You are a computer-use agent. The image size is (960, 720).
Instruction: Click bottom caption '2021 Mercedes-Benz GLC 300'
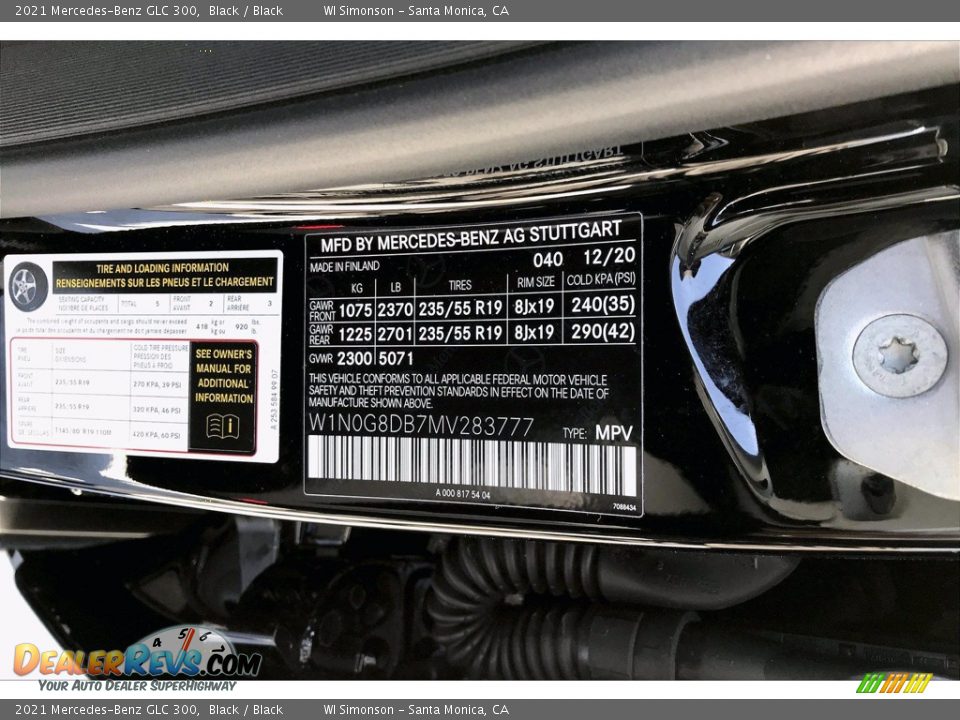tap(107, 710)
